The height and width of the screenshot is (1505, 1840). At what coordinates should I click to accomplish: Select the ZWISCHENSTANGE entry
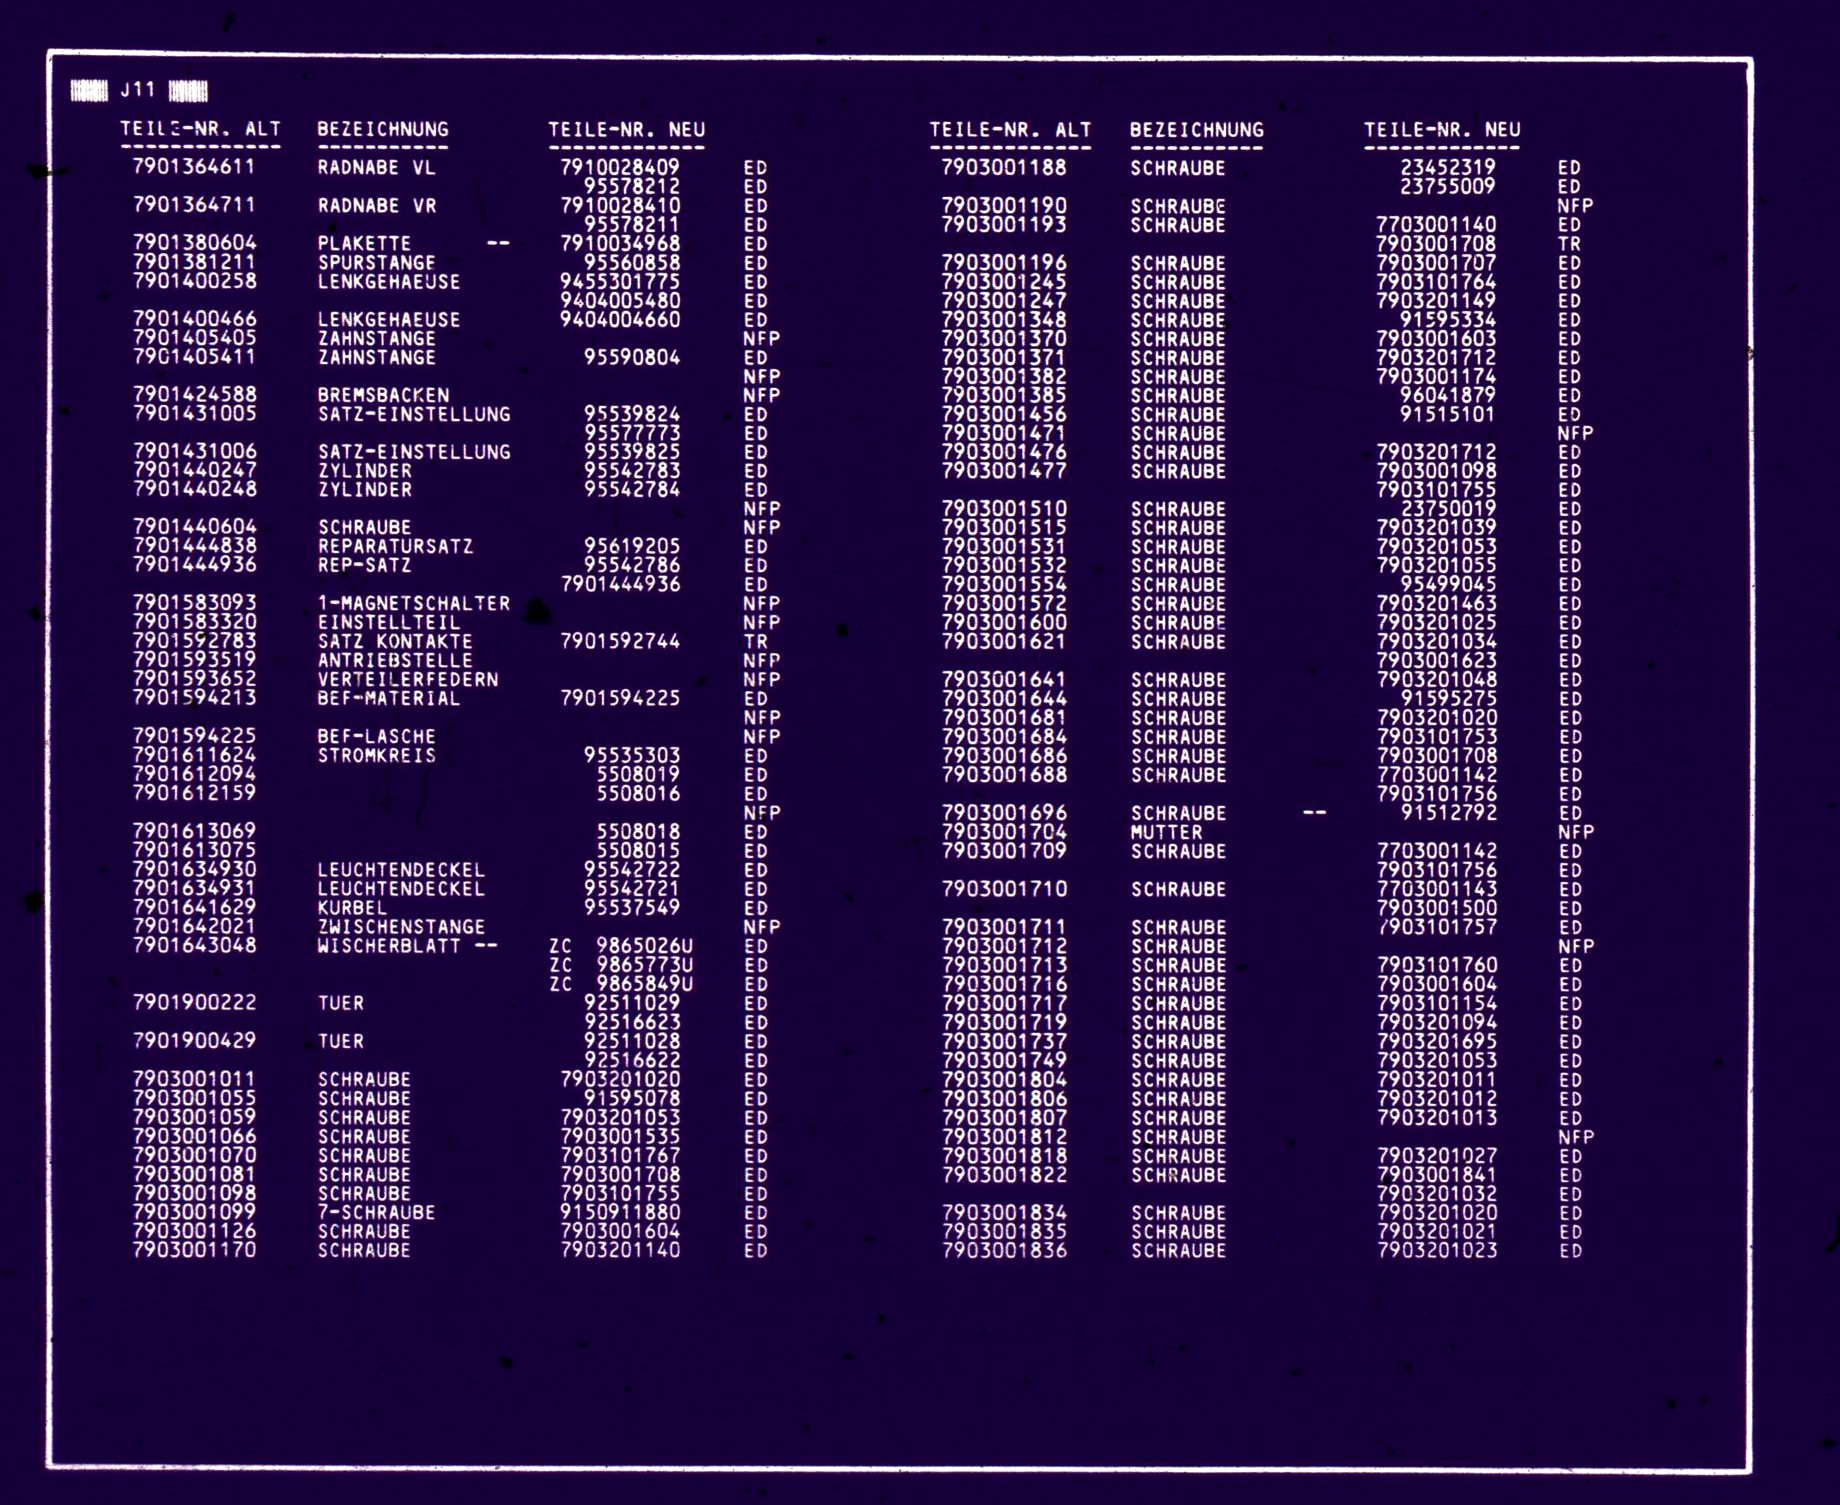[x=401, y=927]
